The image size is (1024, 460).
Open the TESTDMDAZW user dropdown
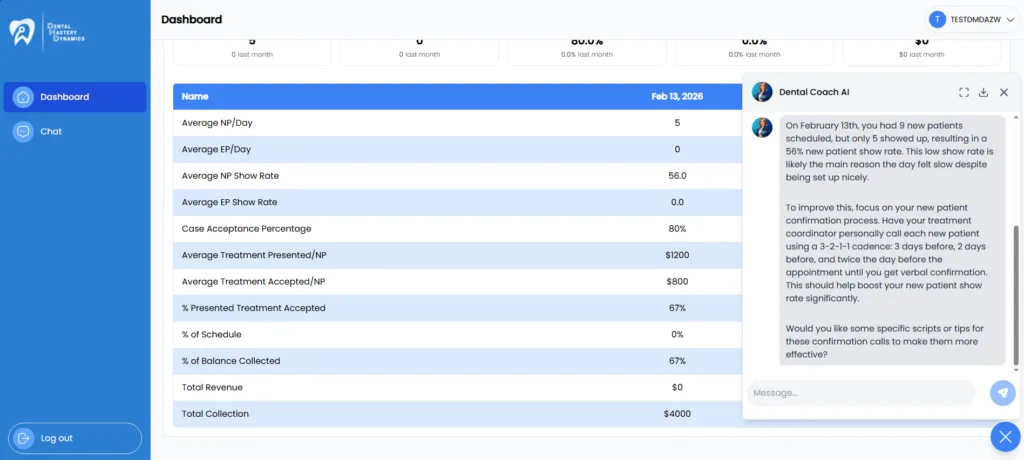[972, 20]
